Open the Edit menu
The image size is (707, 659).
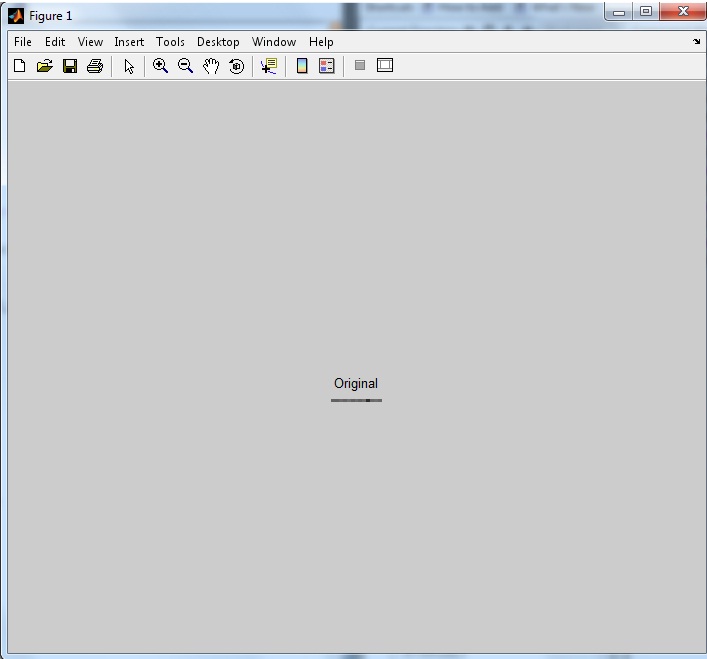point(55,42)
